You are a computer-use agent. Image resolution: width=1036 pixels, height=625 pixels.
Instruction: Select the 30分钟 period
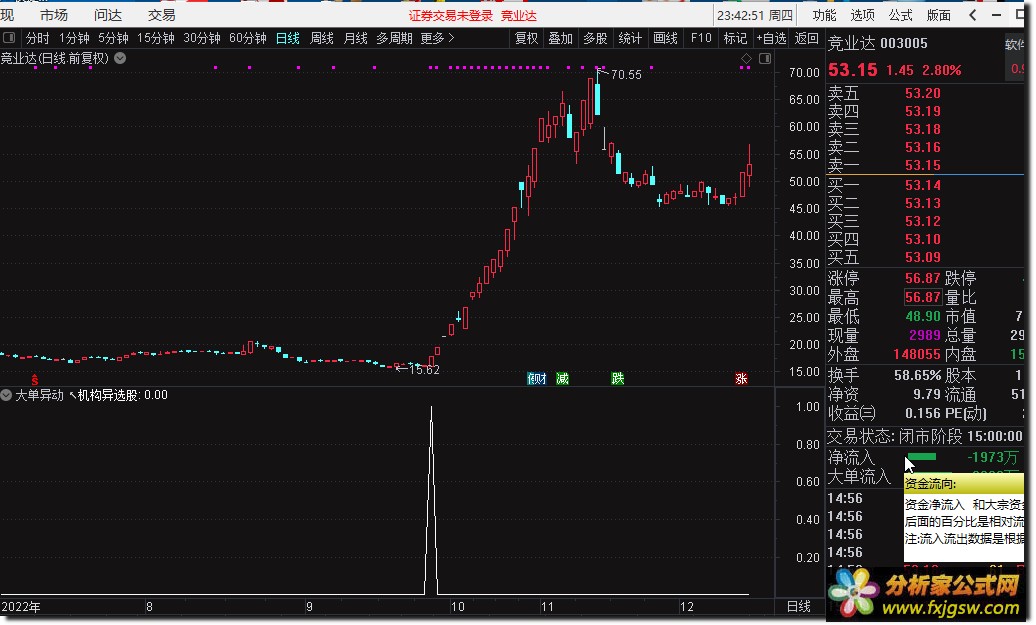point(202,38)
